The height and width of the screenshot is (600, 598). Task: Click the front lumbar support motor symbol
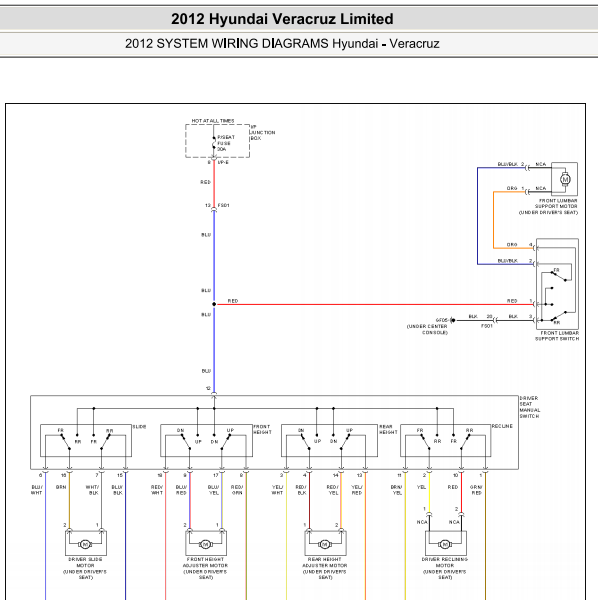pos(565,179)
